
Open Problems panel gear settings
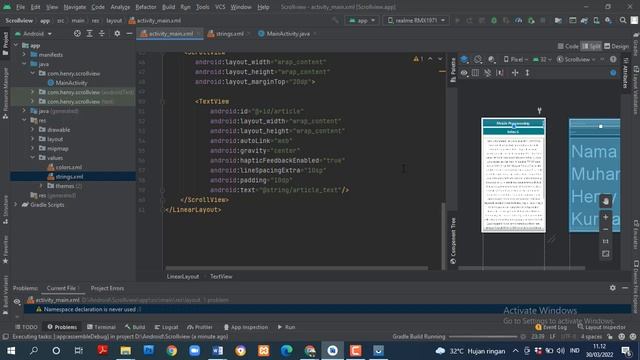click(613, 288)
